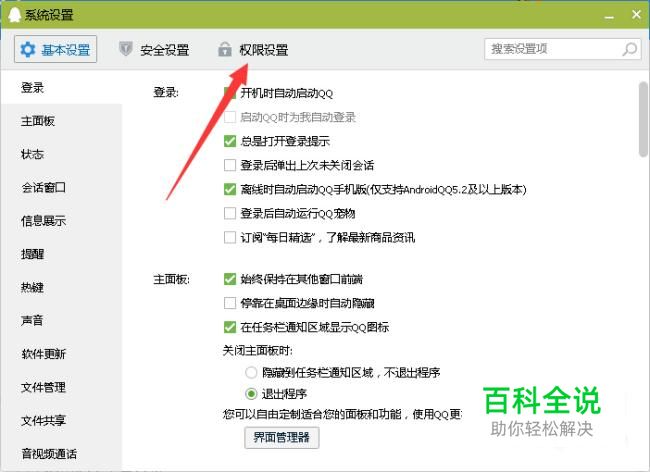This screenshot has width=650, height=472.
Task: Uncheck 离线时自动启动QQ手机版
Action: coord(230,189)
